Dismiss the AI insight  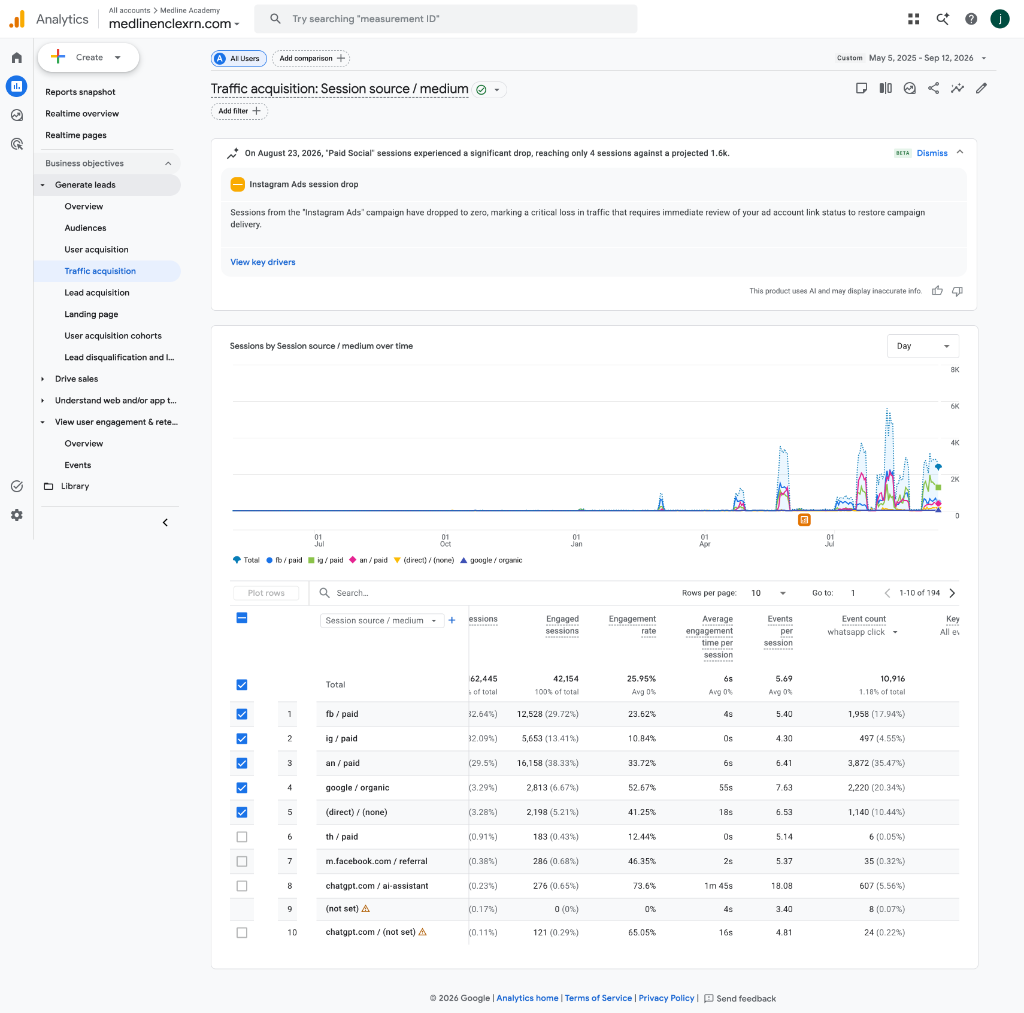tap(932, 153)
